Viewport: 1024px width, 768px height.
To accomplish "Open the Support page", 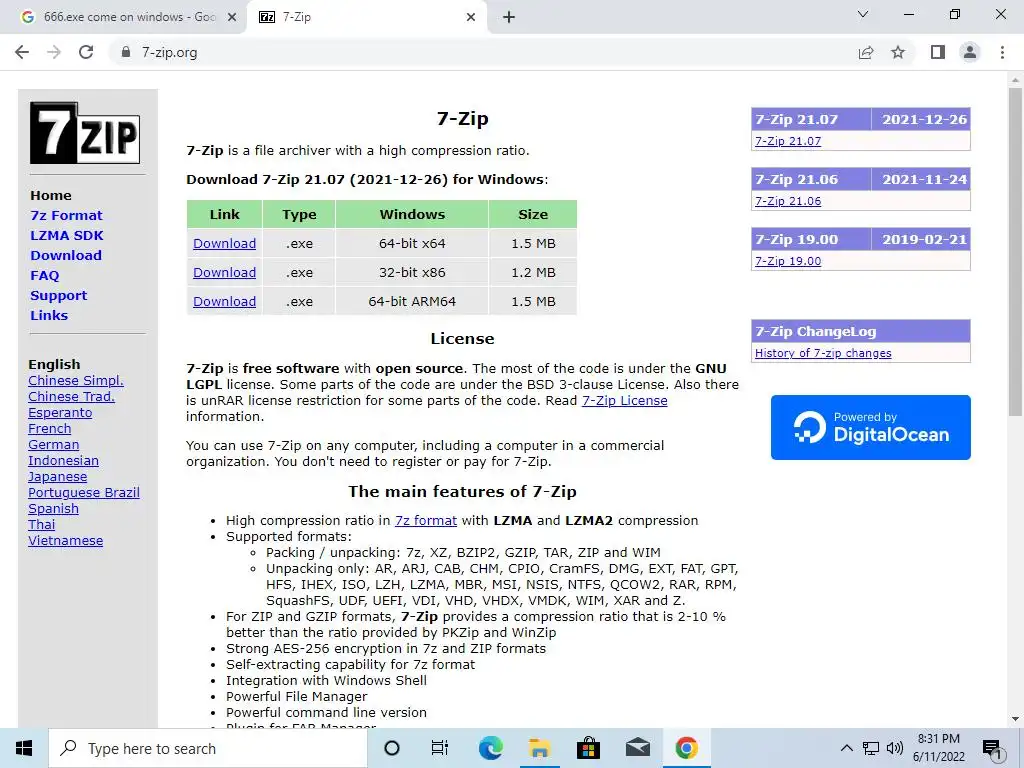I will tap(58, 295).
